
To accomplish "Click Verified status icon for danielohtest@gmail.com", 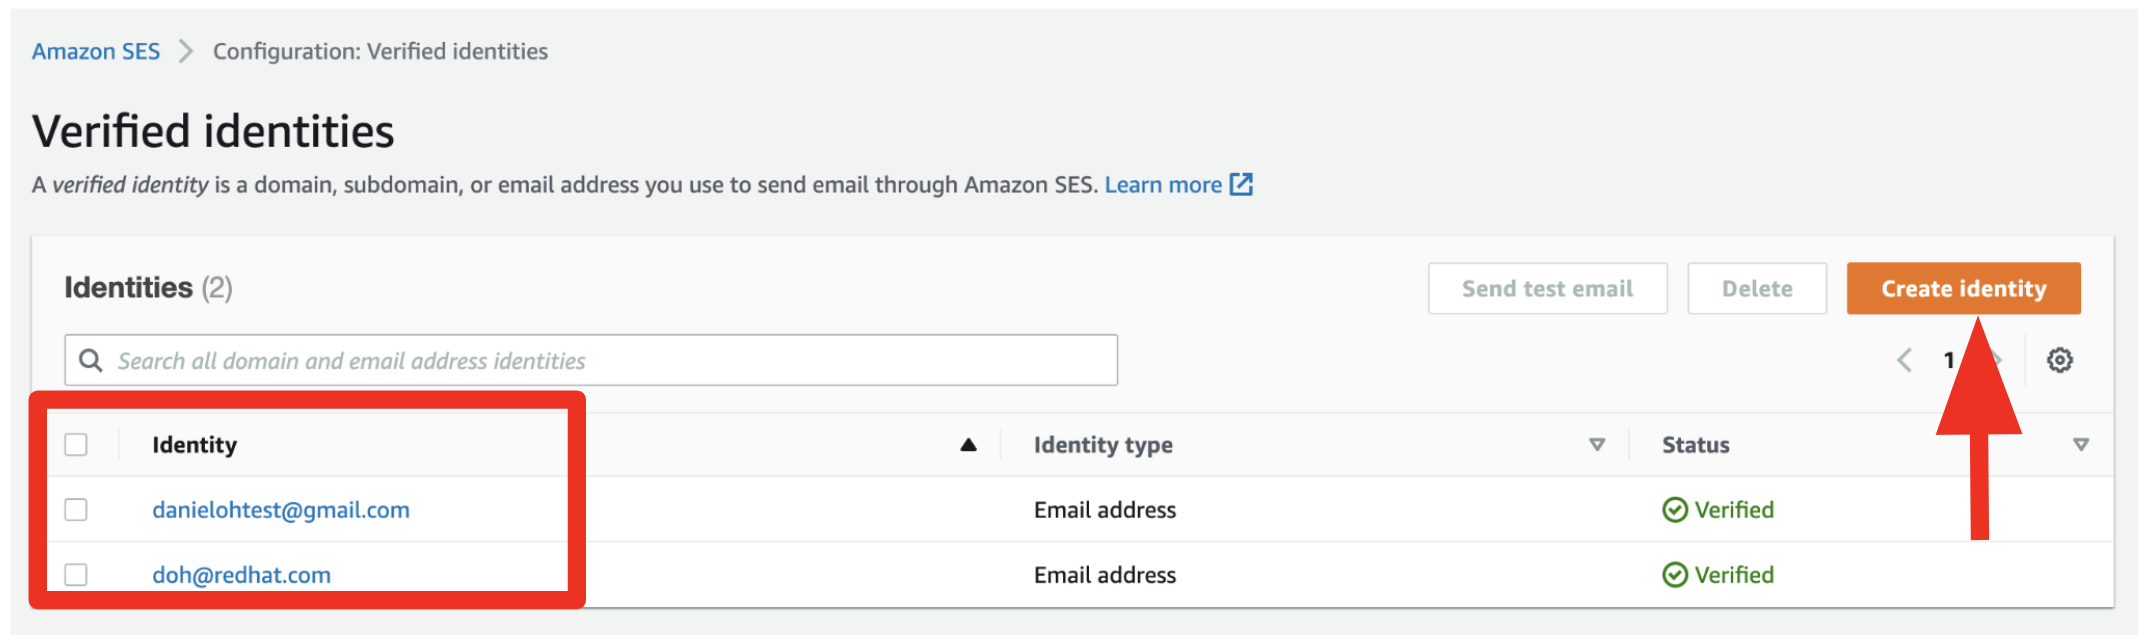I will pyautogui.click(x=1674, y=510).
